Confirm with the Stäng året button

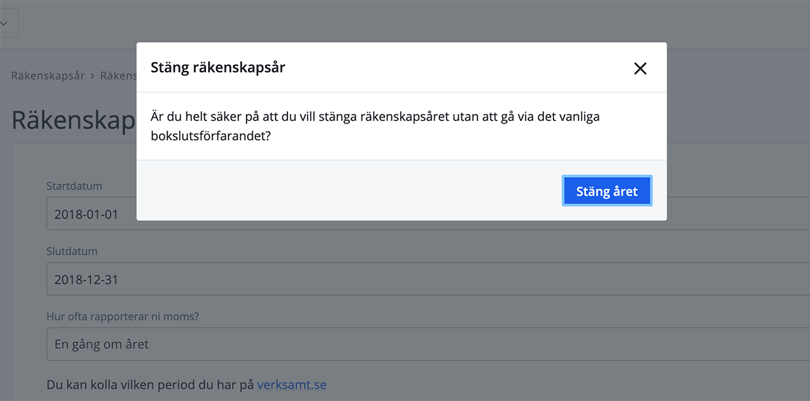pyautogui.click(x=607, y=191)
